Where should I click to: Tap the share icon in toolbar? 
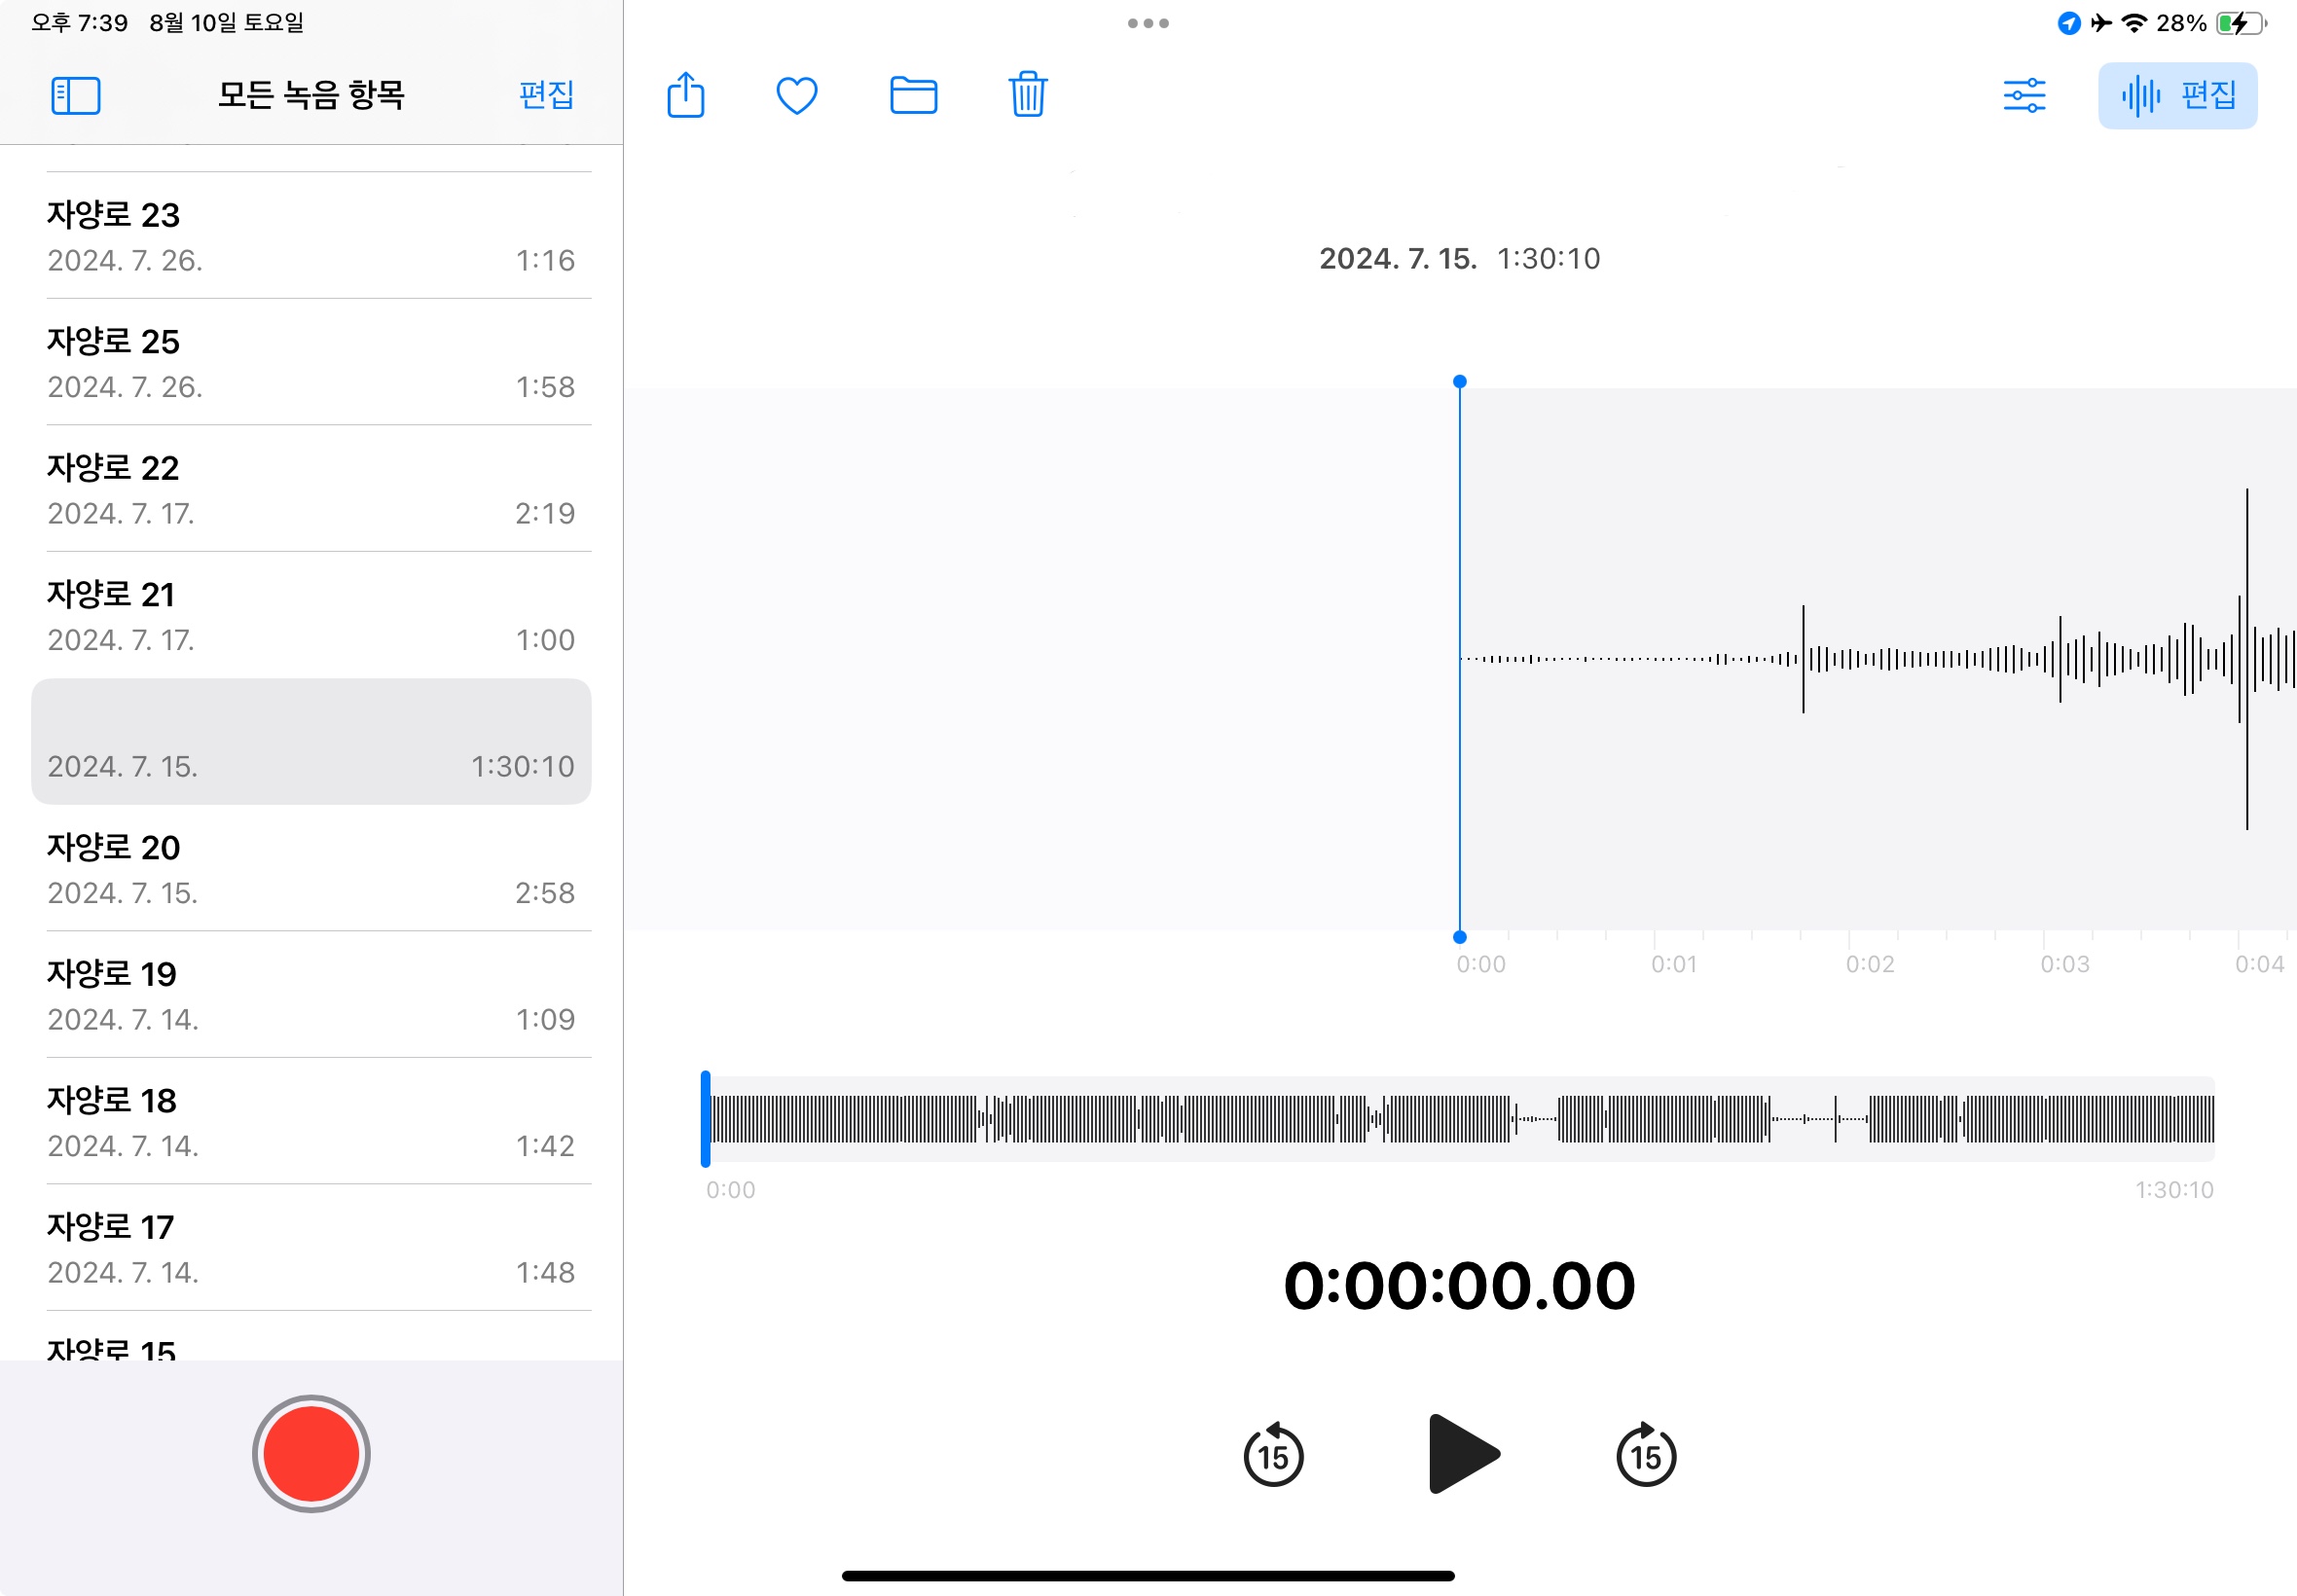[x=685, y=96]
